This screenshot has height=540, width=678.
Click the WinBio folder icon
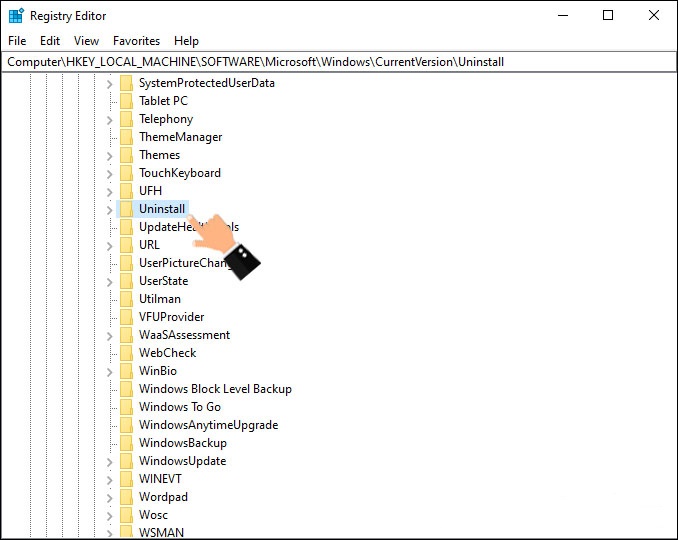click(126, 371)
